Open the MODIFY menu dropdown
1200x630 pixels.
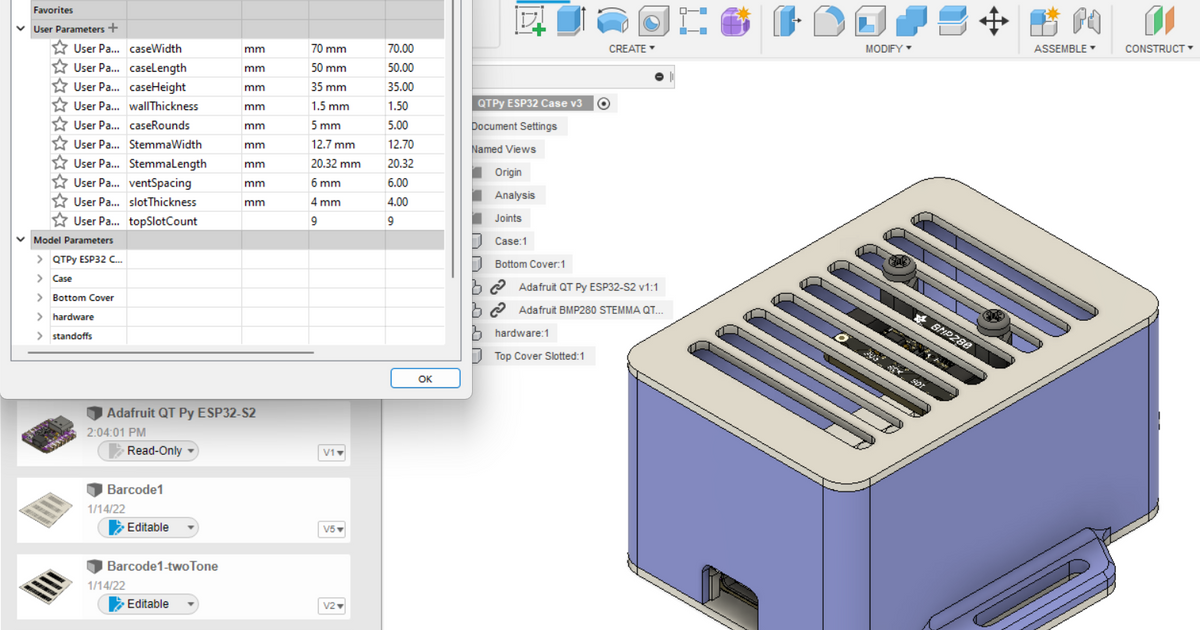[889, 48]
